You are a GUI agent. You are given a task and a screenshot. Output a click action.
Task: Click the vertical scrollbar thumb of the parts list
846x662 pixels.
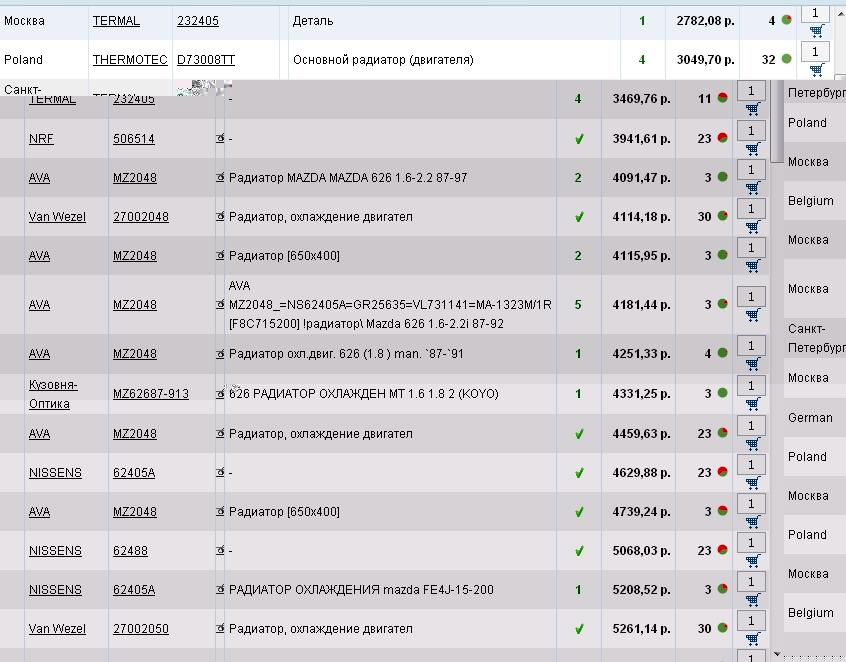776,121
